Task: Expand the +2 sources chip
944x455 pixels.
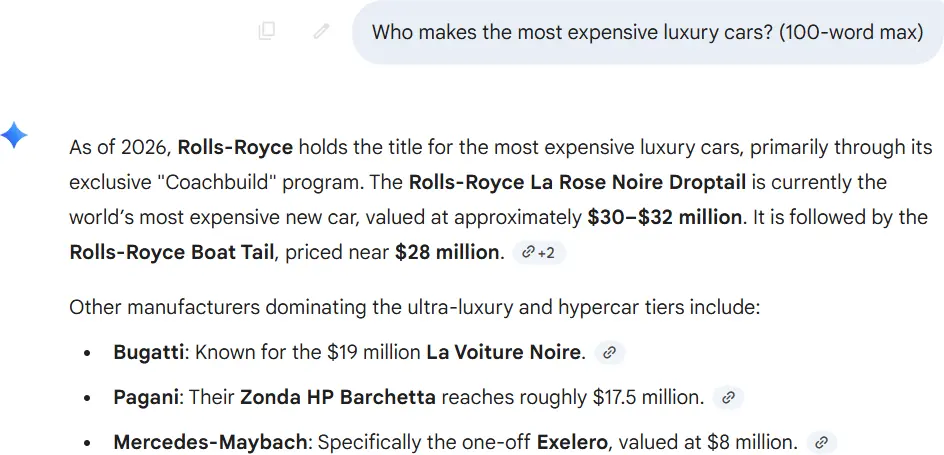Action: click(539, 253)
